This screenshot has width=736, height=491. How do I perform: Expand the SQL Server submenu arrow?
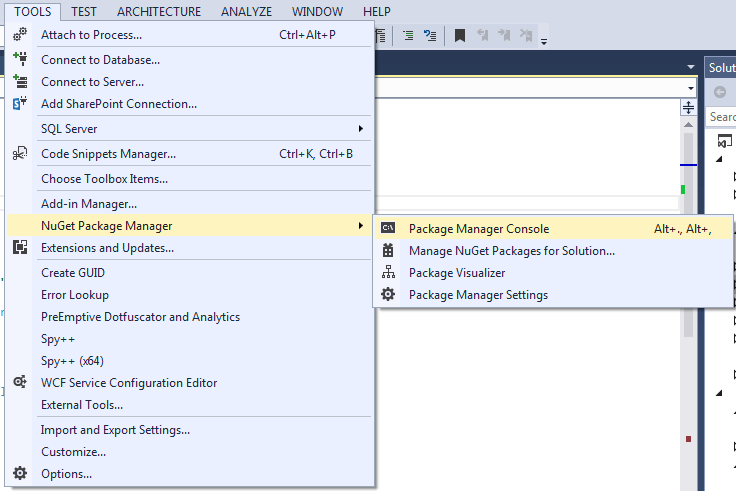(x=360, y=128)
